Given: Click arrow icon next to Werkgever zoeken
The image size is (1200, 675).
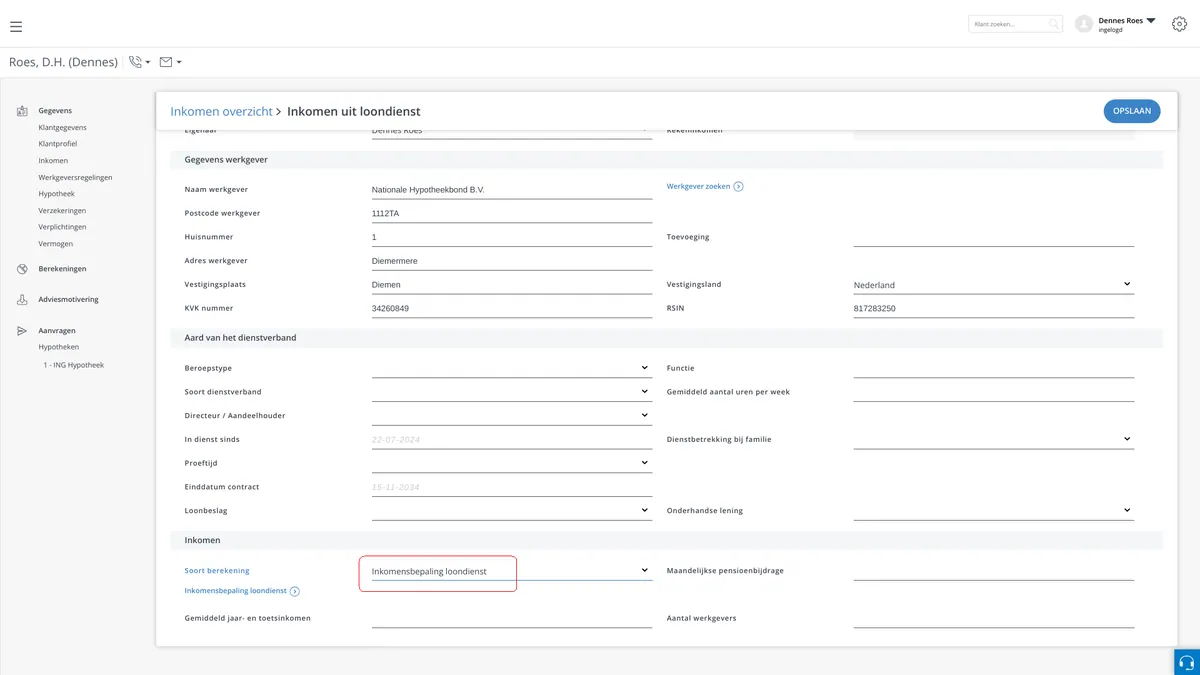Looking at the screenshot, I should tap(739, 186).
